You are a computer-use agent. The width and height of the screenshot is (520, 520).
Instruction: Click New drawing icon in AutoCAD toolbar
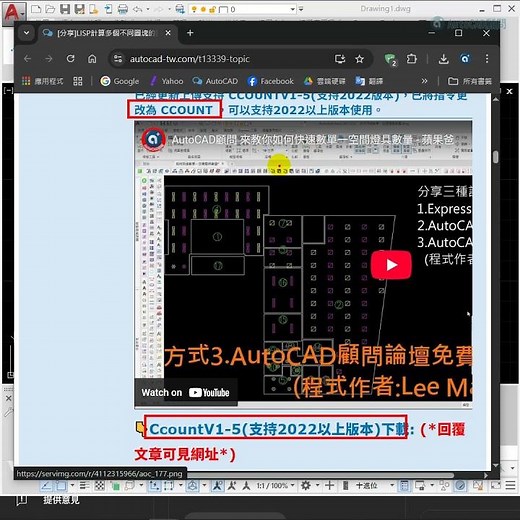pyautogui.click(x=36, y=9)
